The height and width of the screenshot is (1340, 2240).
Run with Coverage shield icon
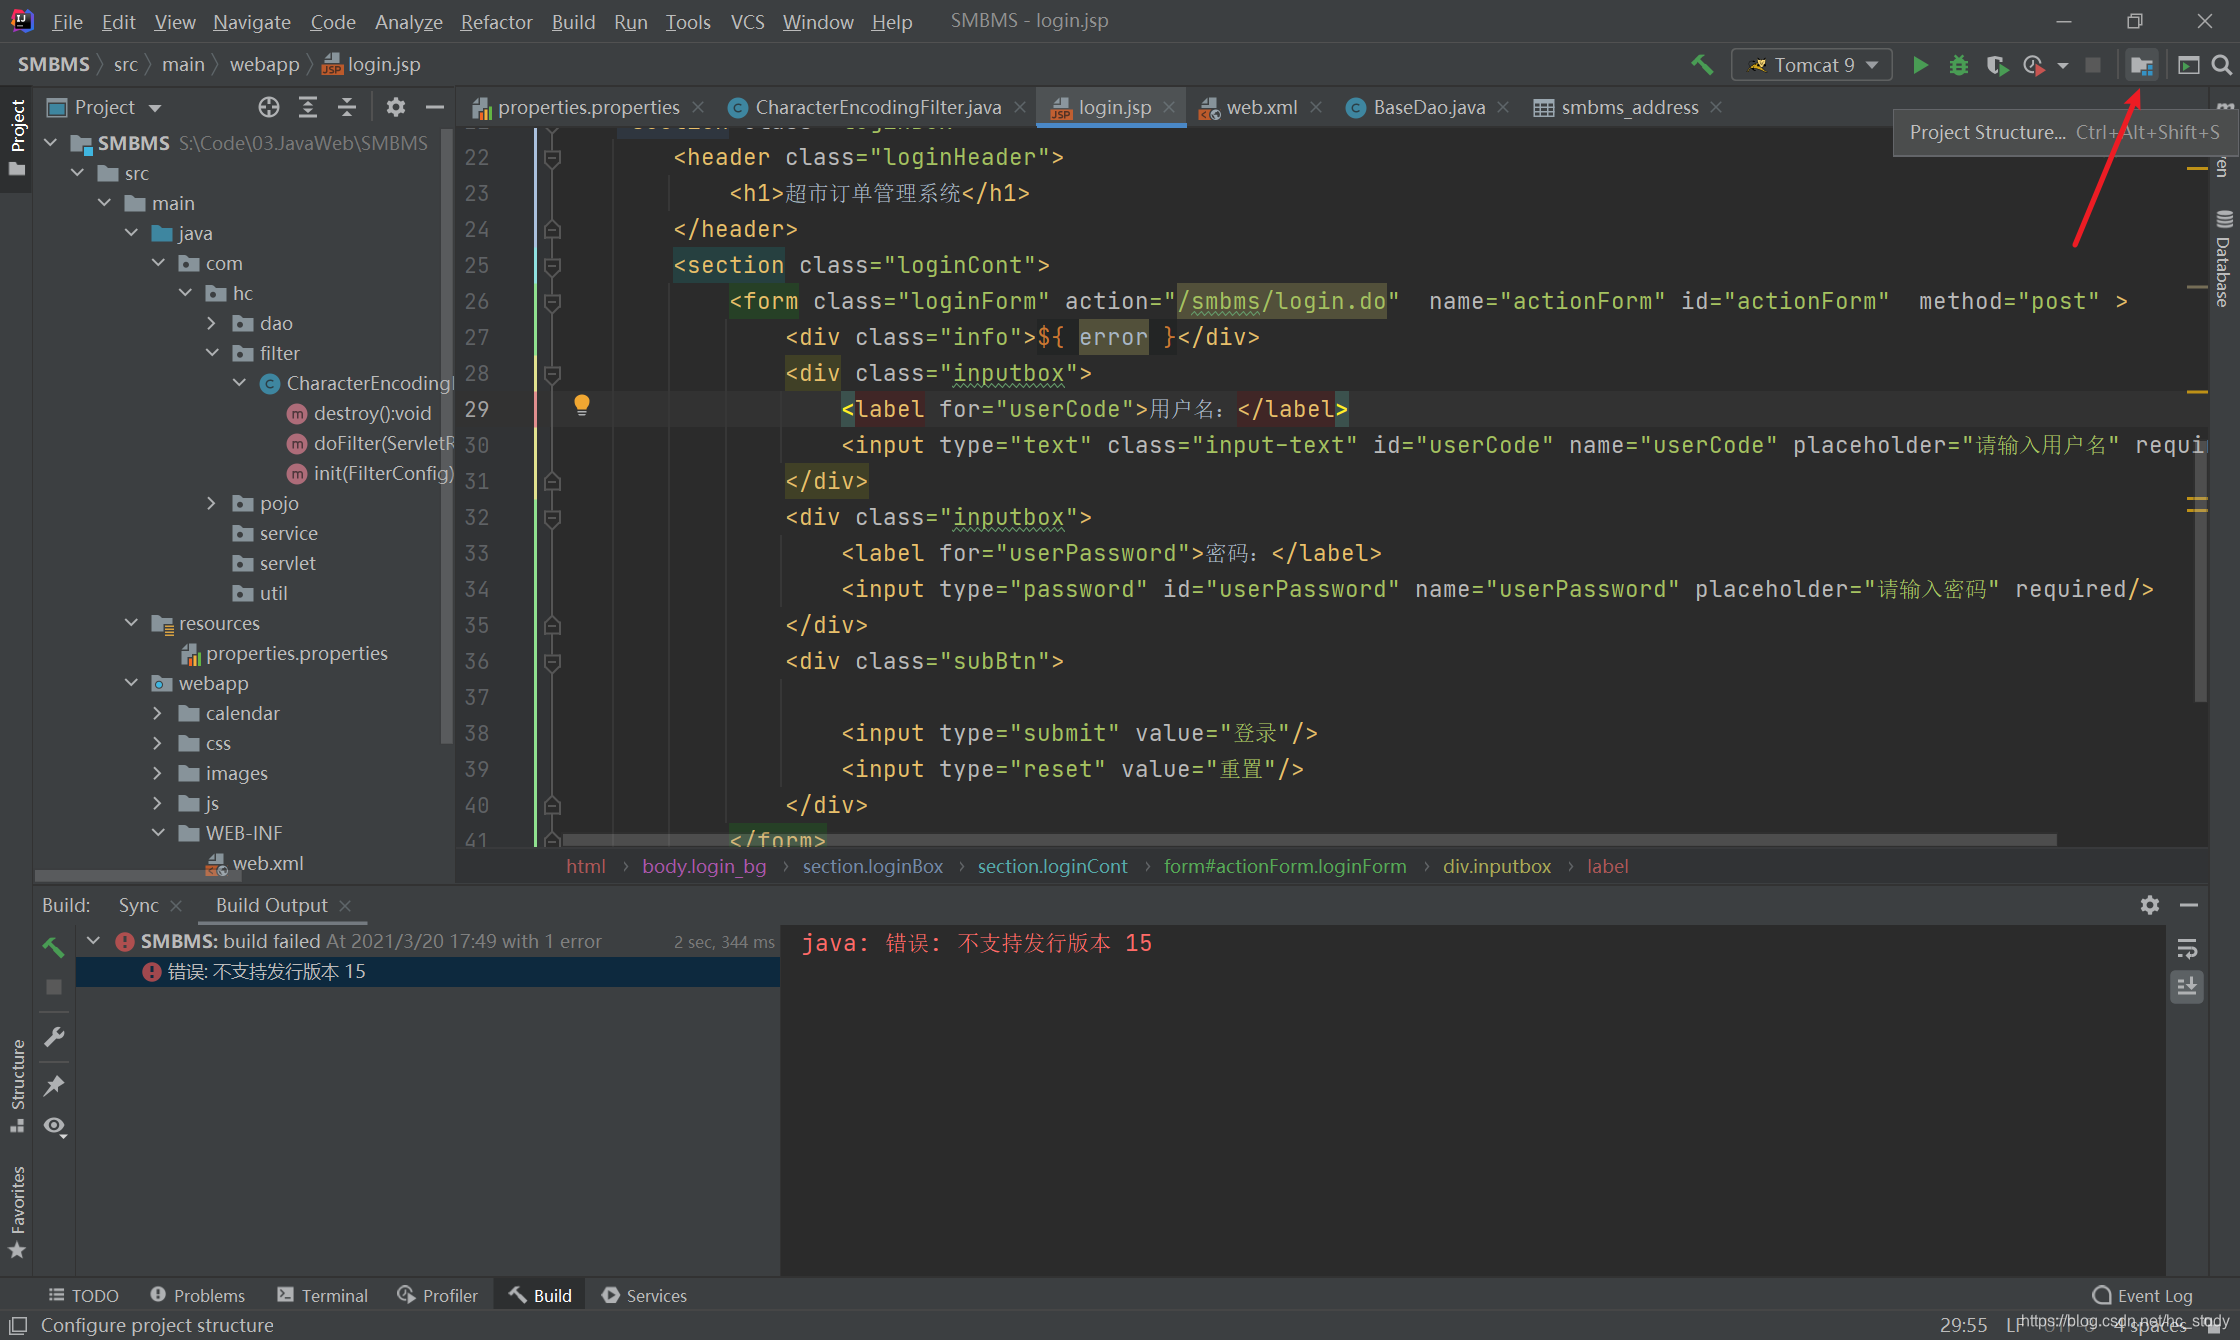click(1996, 65)
